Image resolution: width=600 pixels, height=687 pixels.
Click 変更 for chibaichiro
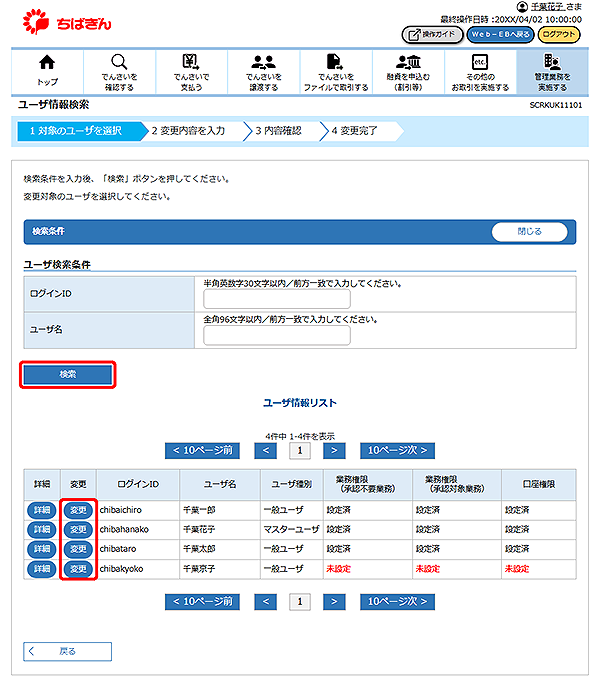click(x=78, y=510)
